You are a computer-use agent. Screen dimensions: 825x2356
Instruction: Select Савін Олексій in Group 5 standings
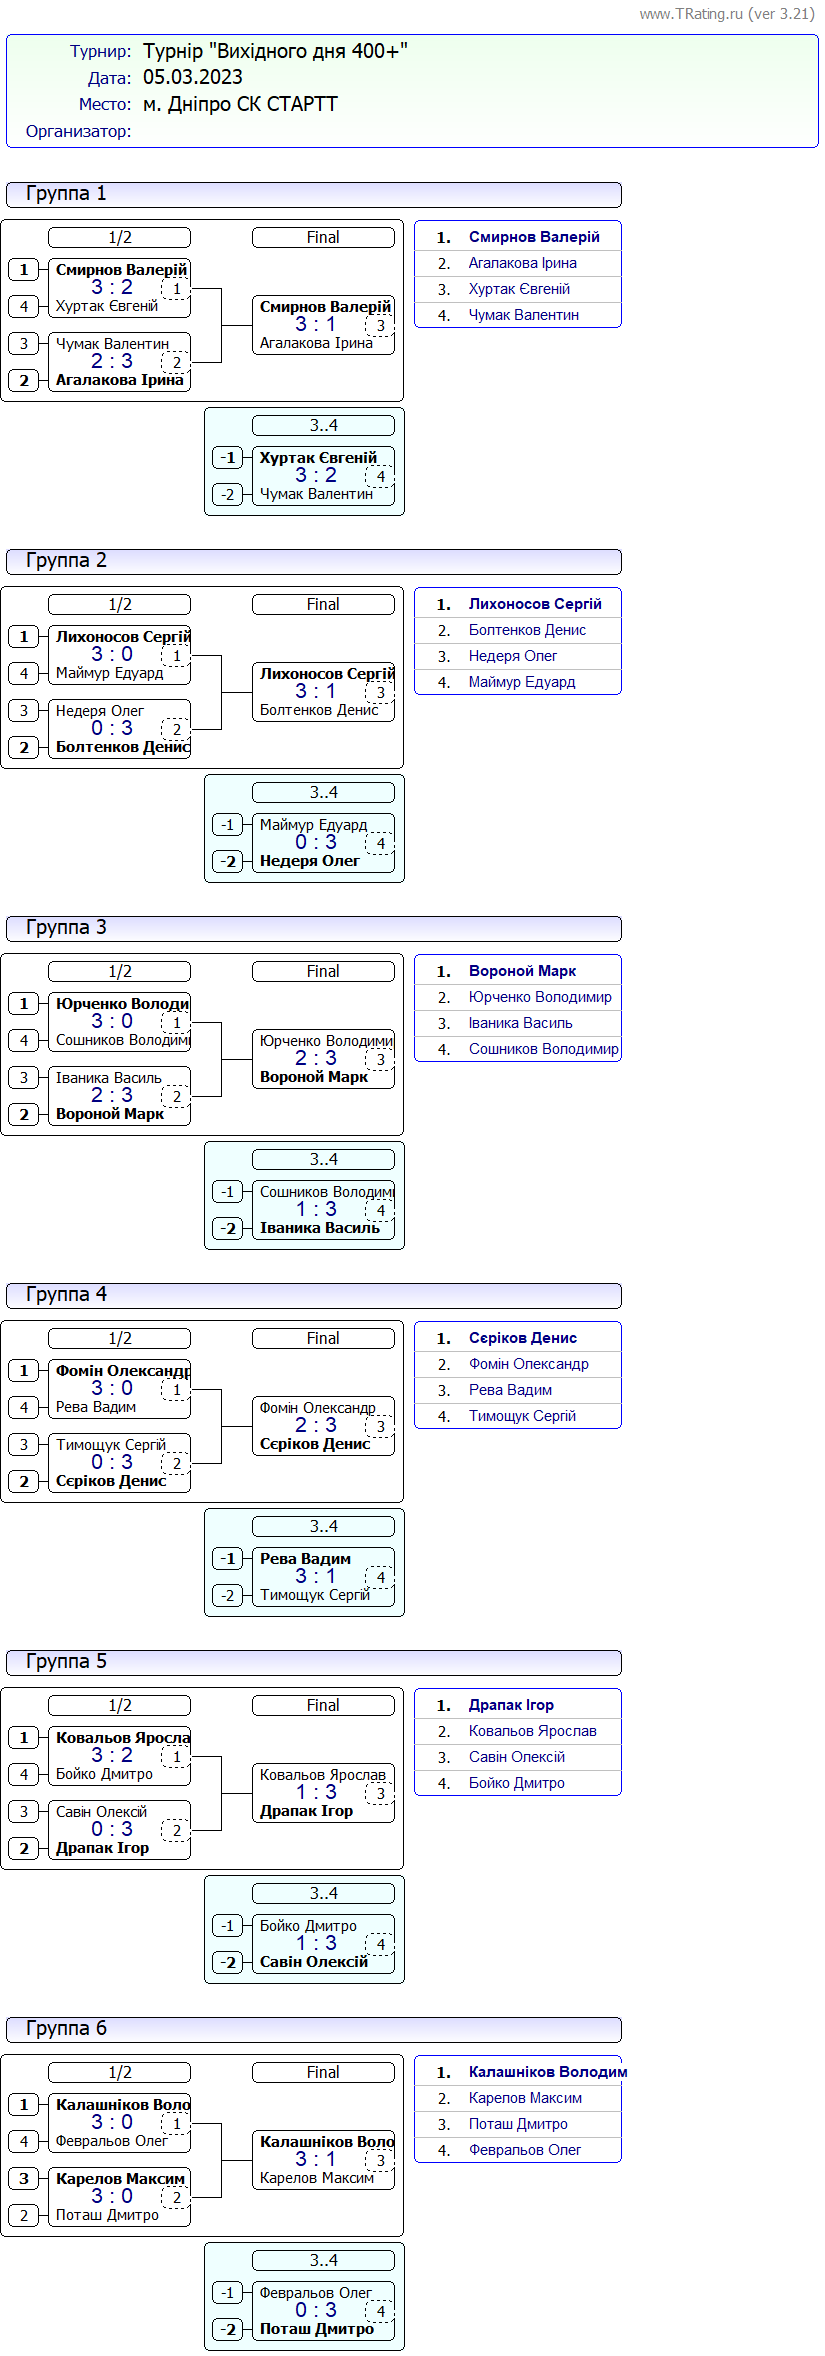pos(516,1757)
